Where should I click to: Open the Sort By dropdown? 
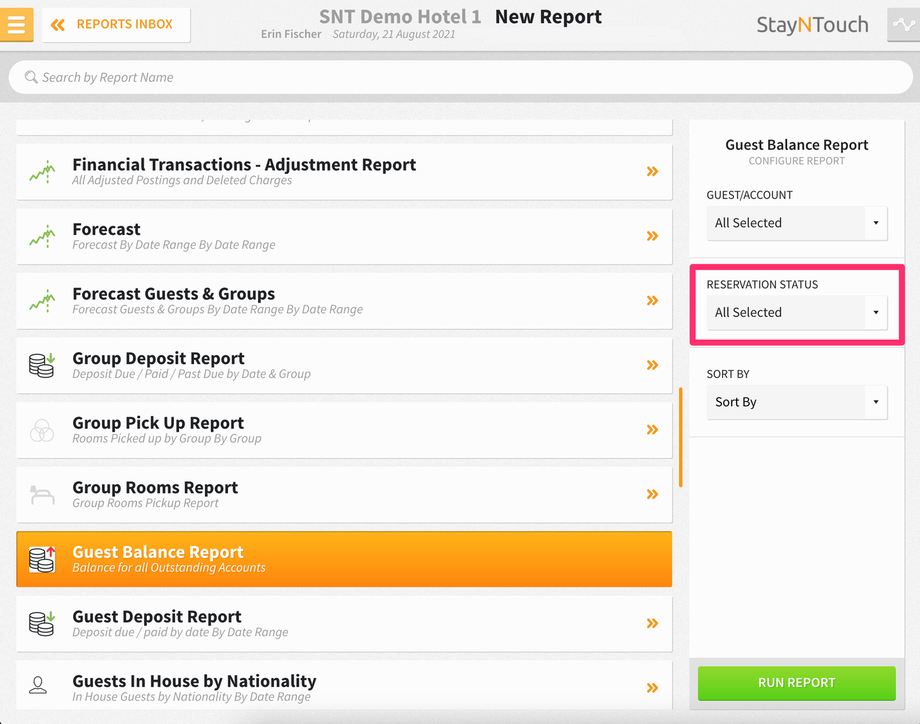coord(797,402)
